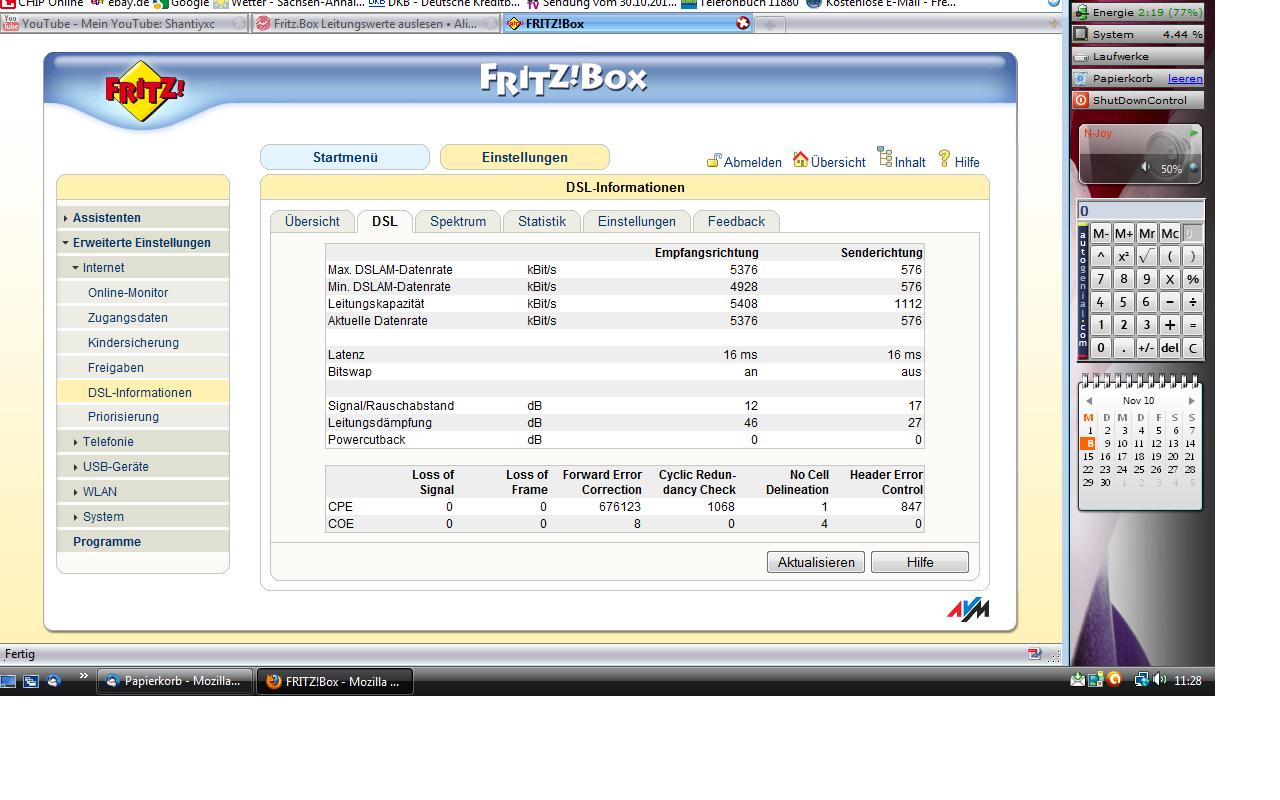Switch to the Spektrum tab
This screenshot has height=800, width=1280.
[458, 222]
